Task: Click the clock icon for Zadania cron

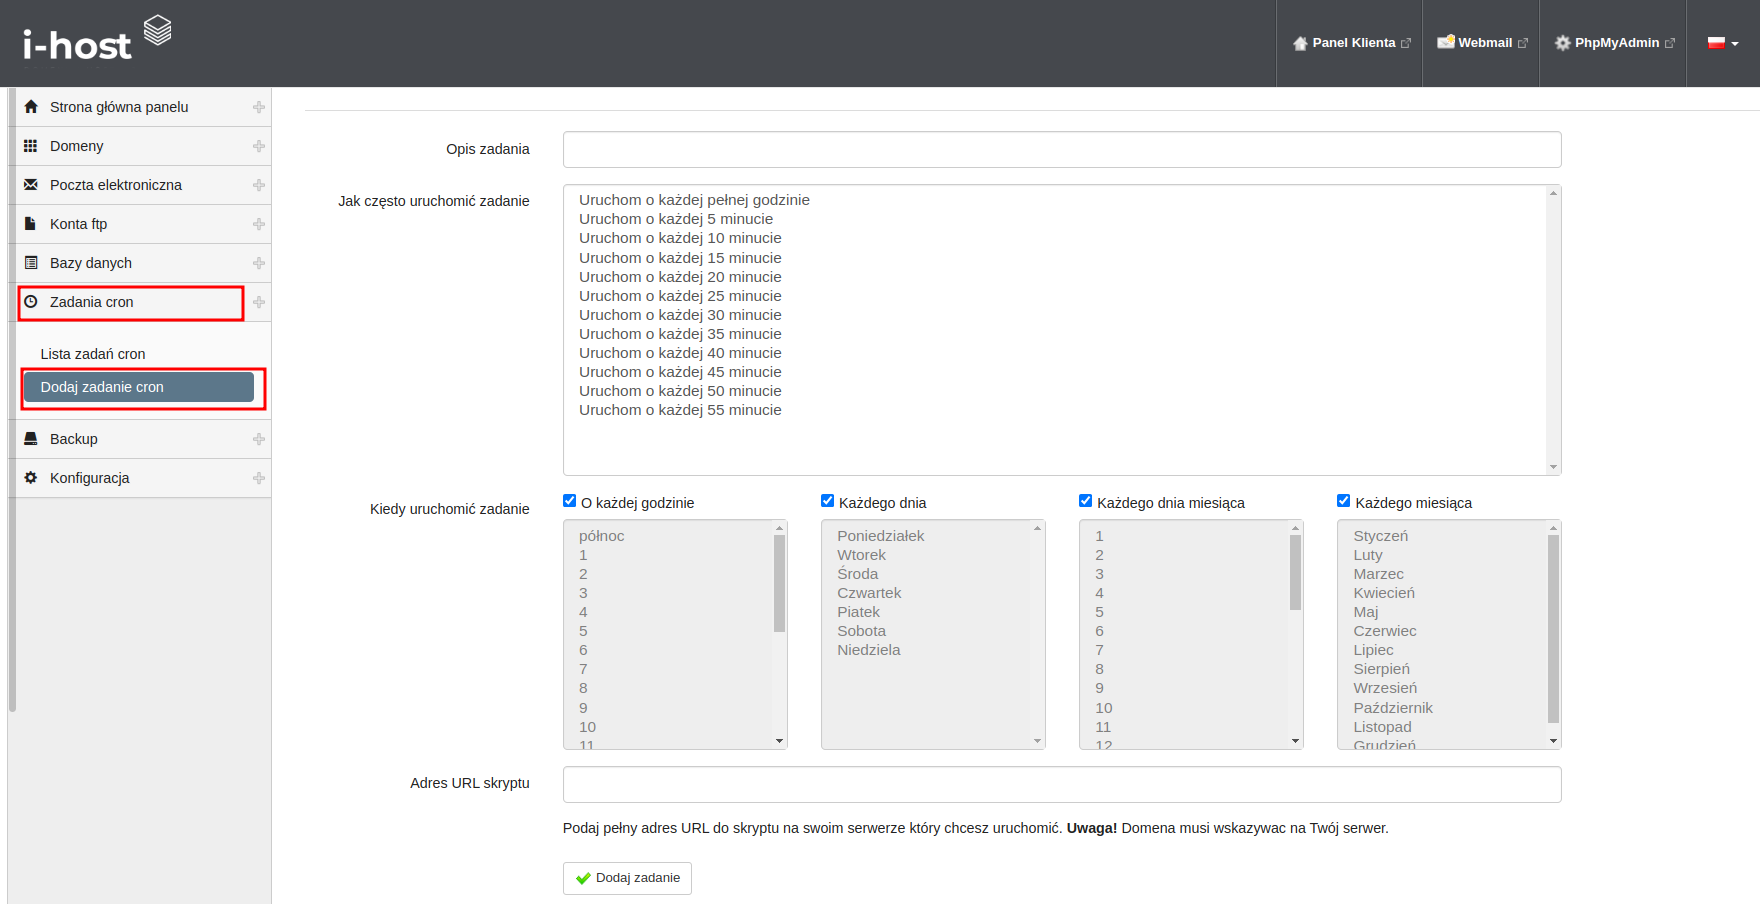Action: pos(31,302)
